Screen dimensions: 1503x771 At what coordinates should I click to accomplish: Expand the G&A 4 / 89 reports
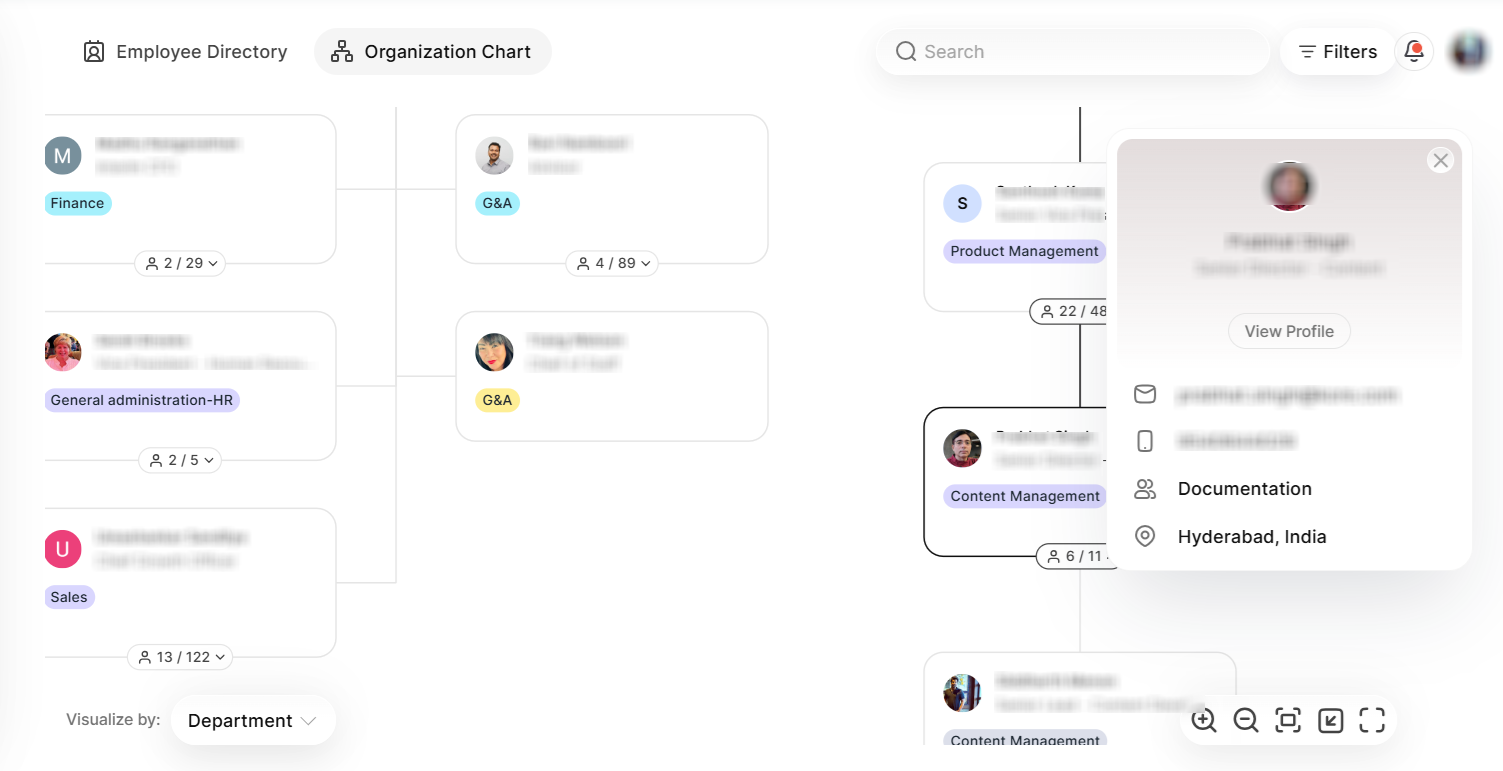coord(612,264)
